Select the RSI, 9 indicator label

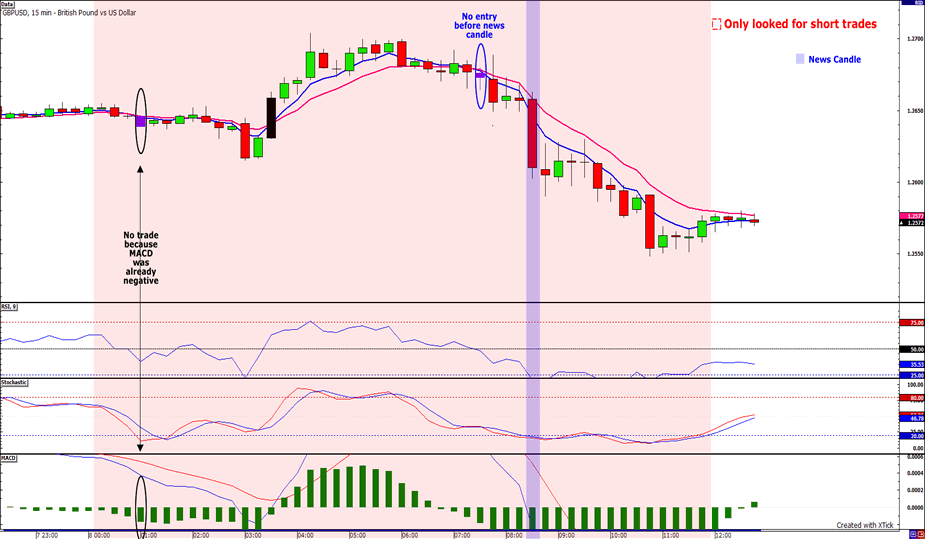[8, 307]
